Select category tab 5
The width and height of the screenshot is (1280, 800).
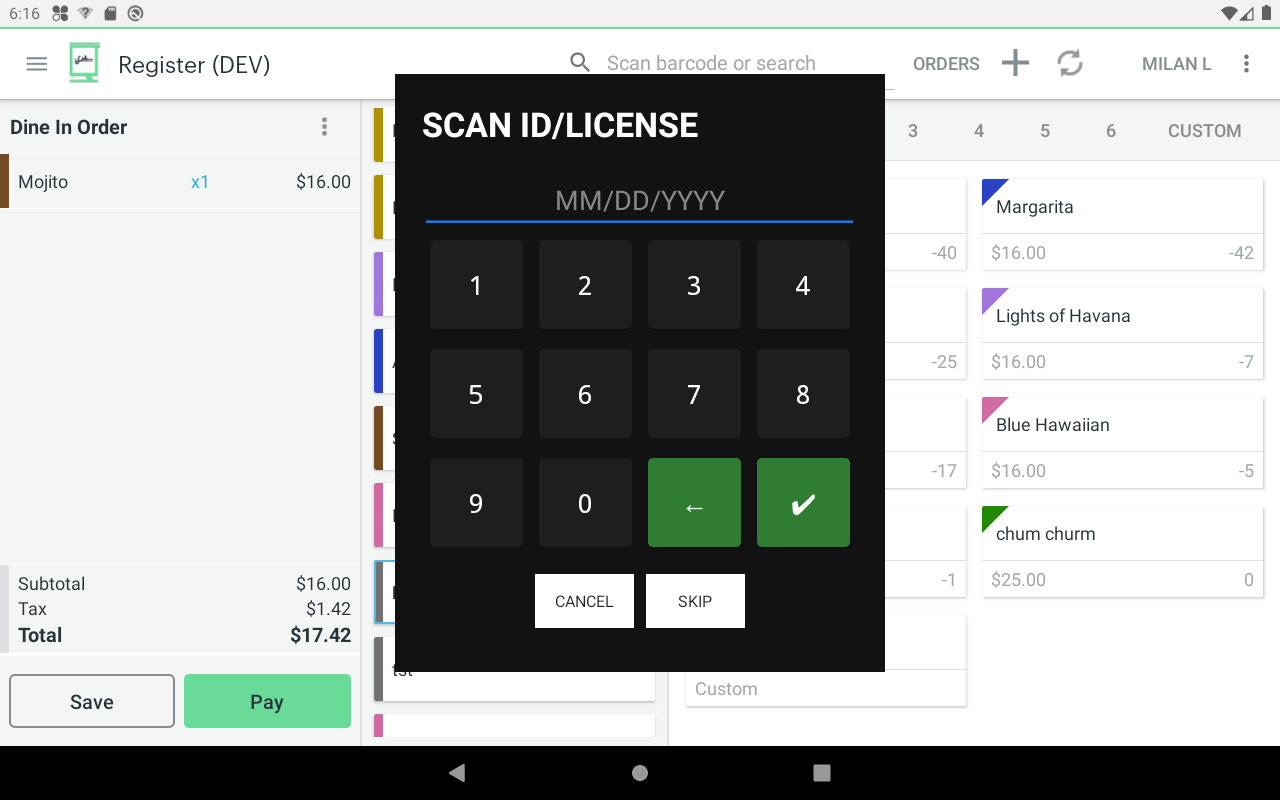(1045, 131)
